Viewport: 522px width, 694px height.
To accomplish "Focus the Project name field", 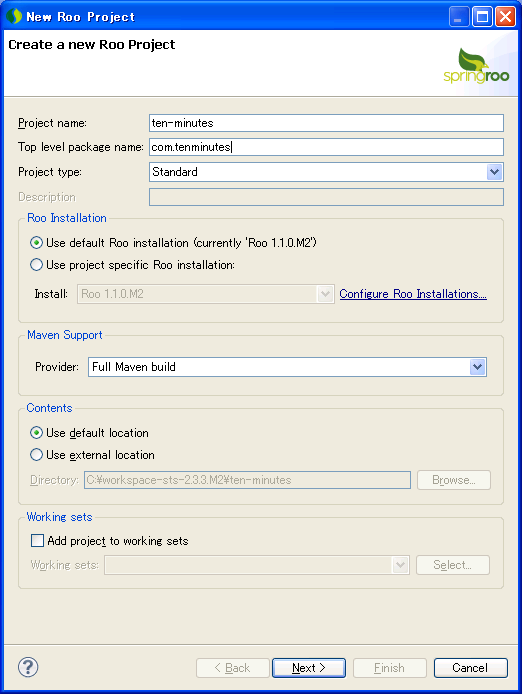I will point(326,123).
